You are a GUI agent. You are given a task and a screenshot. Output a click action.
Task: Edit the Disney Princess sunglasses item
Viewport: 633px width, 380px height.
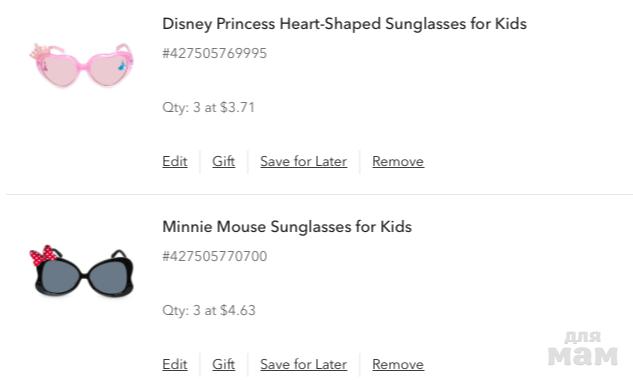(x=175, y=161)
